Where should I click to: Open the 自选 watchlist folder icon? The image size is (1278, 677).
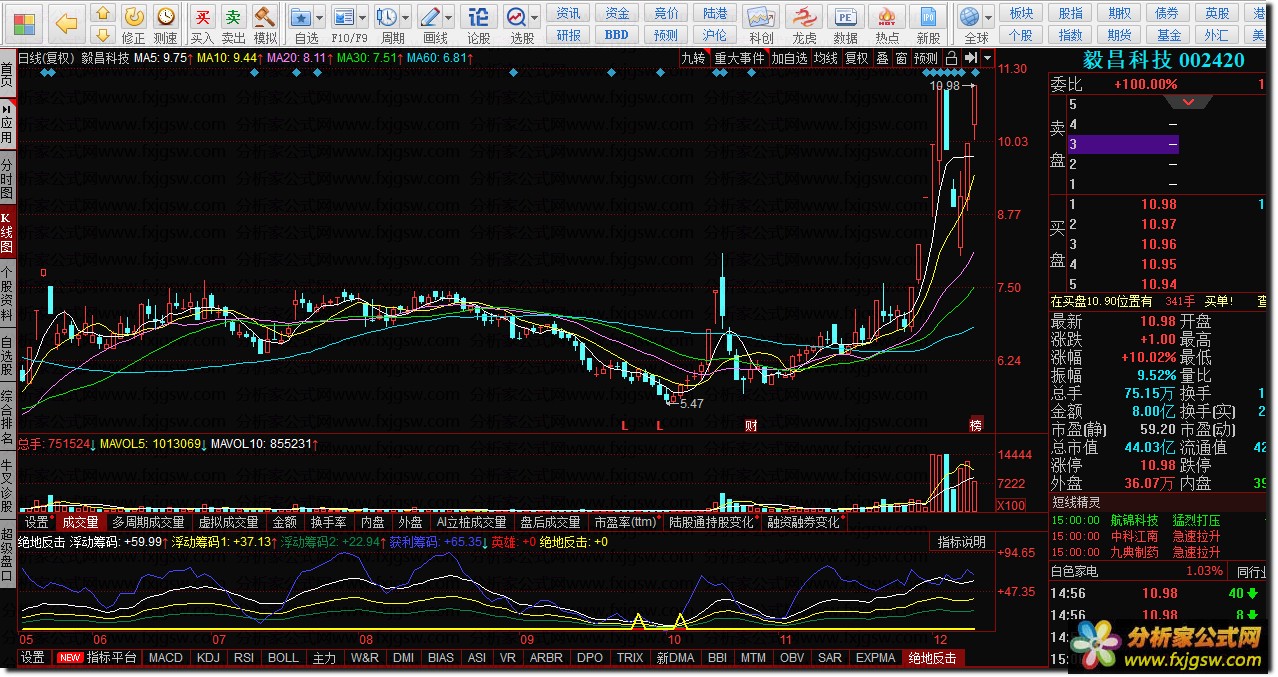click(x=301, y=17)
